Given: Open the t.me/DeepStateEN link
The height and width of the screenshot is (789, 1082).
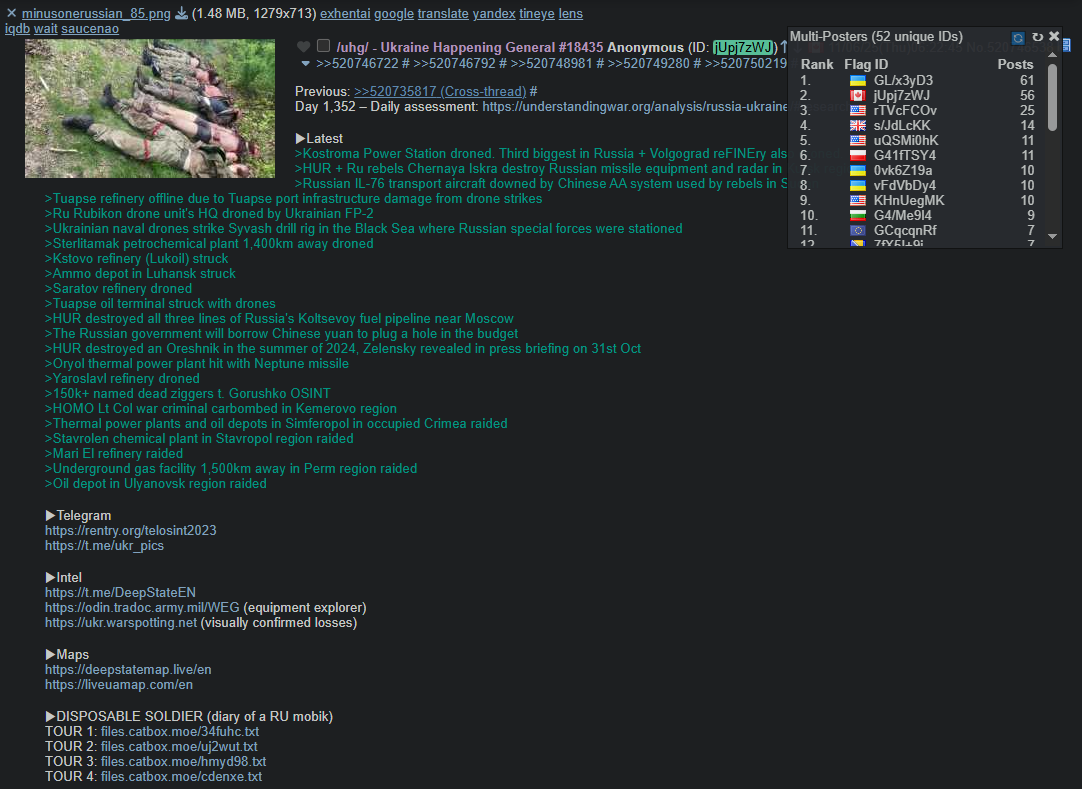Looking at the screenshot, I should click(120, 592).
